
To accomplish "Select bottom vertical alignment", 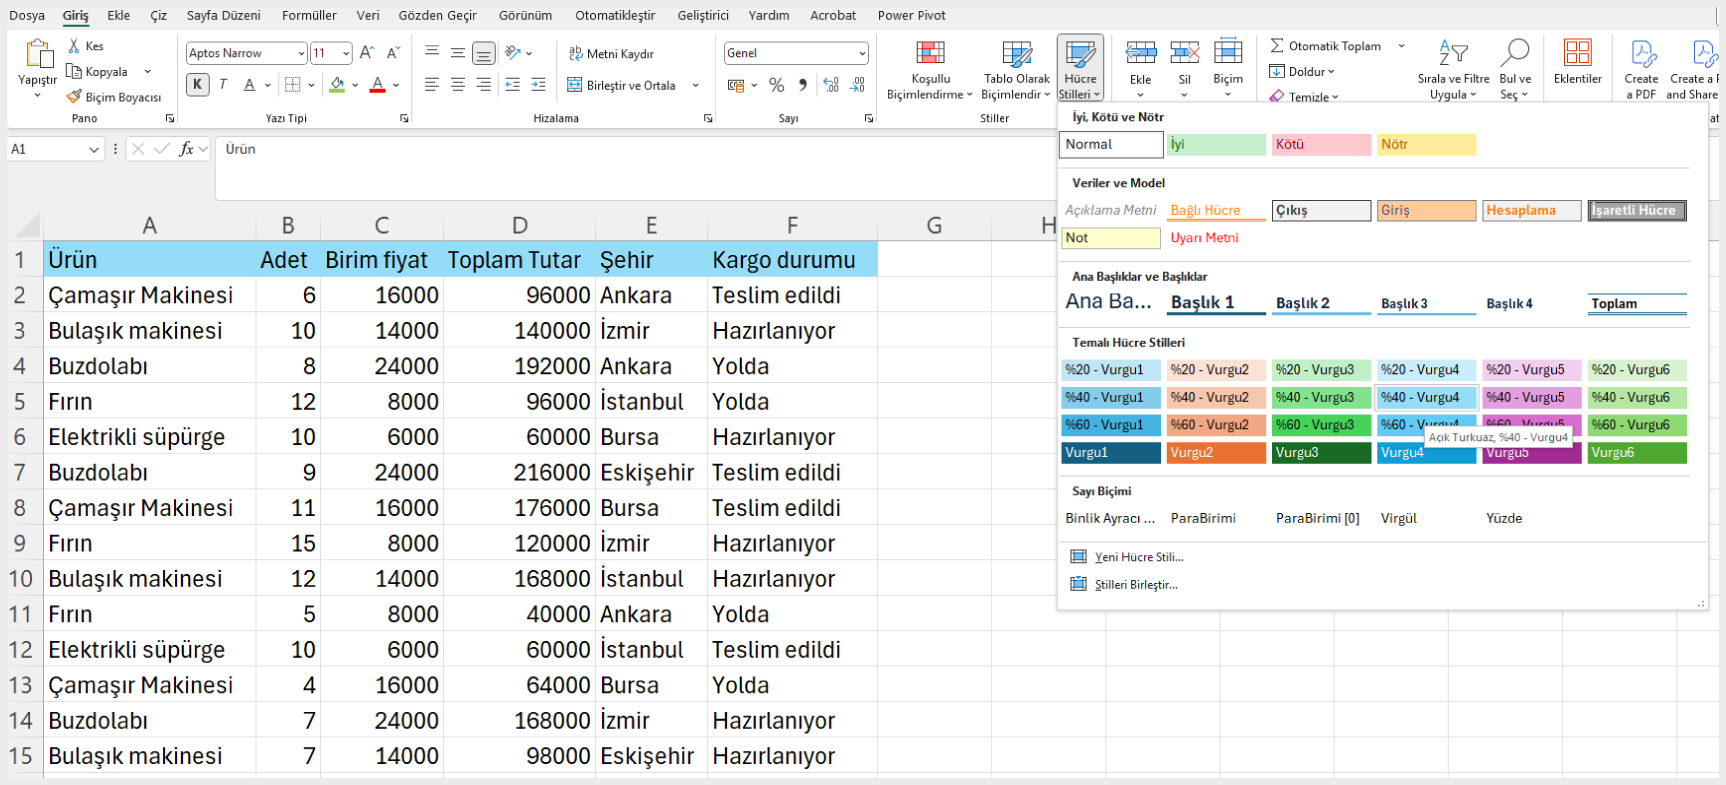I will coord(484,53).
